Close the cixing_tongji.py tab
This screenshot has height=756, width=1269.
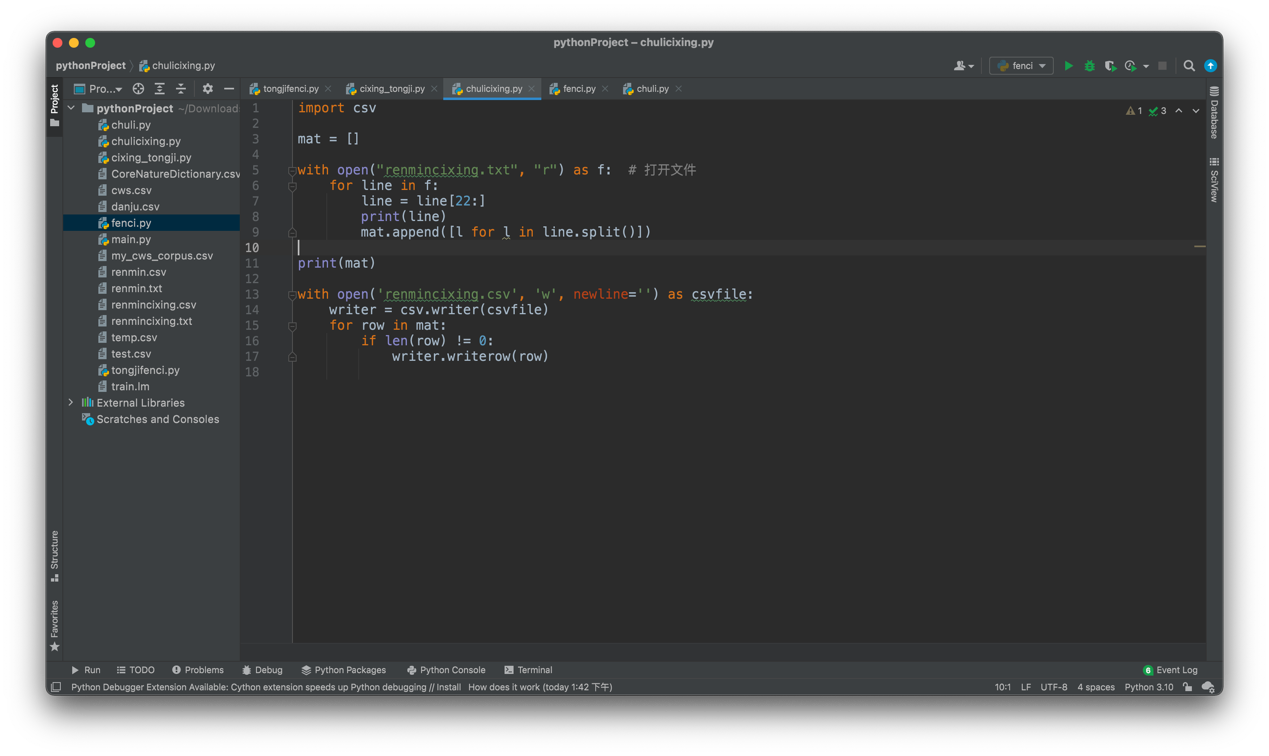(x=434, y=89)
